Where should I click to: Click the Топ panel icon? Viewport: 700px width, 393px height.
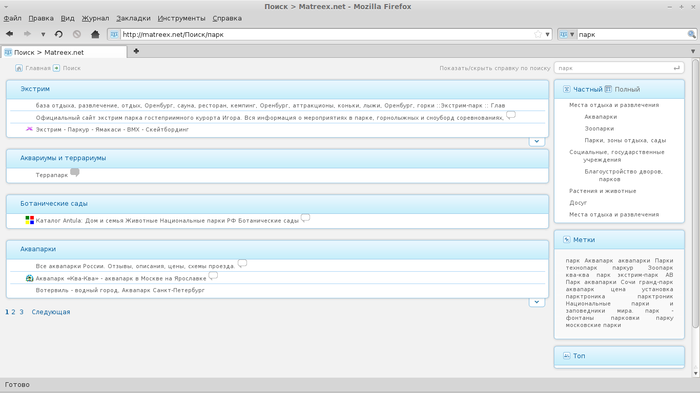567,356
